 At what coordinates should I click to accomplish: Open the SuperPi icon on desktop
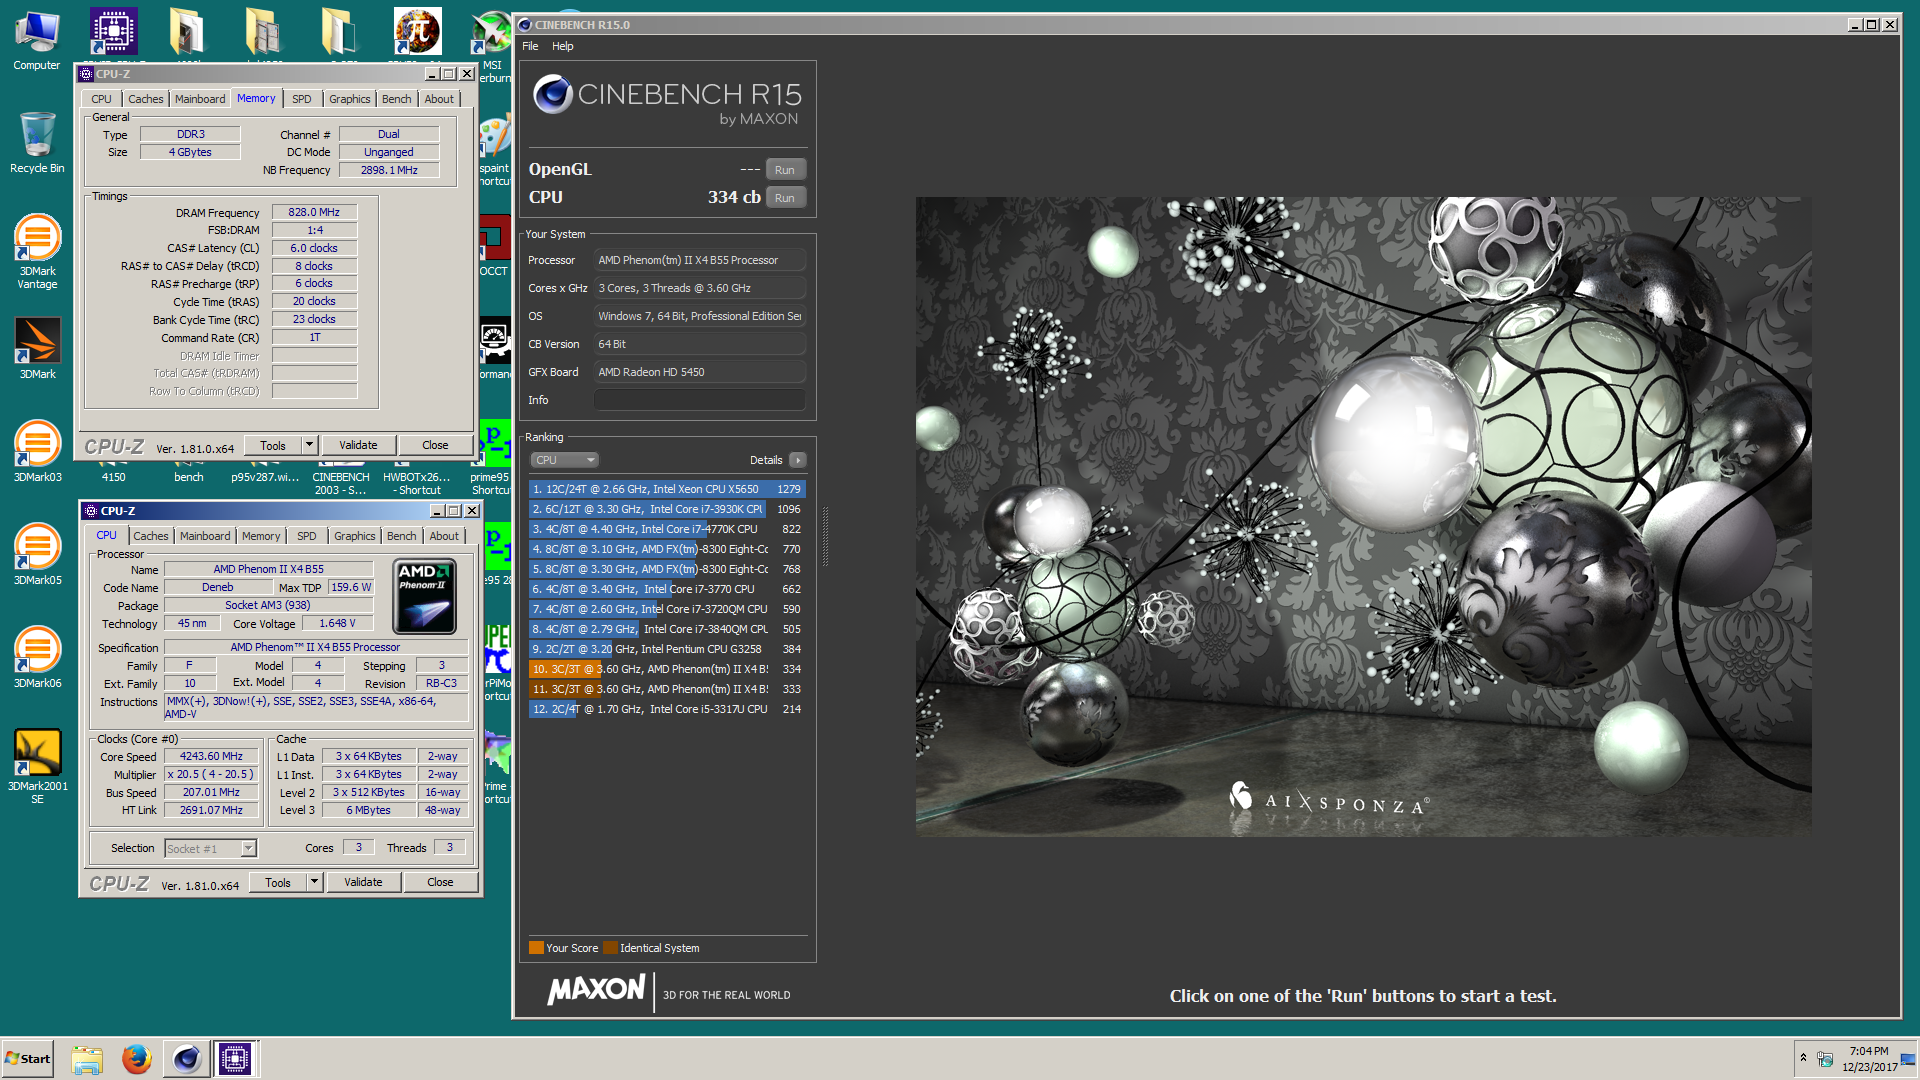click(417, 32)
